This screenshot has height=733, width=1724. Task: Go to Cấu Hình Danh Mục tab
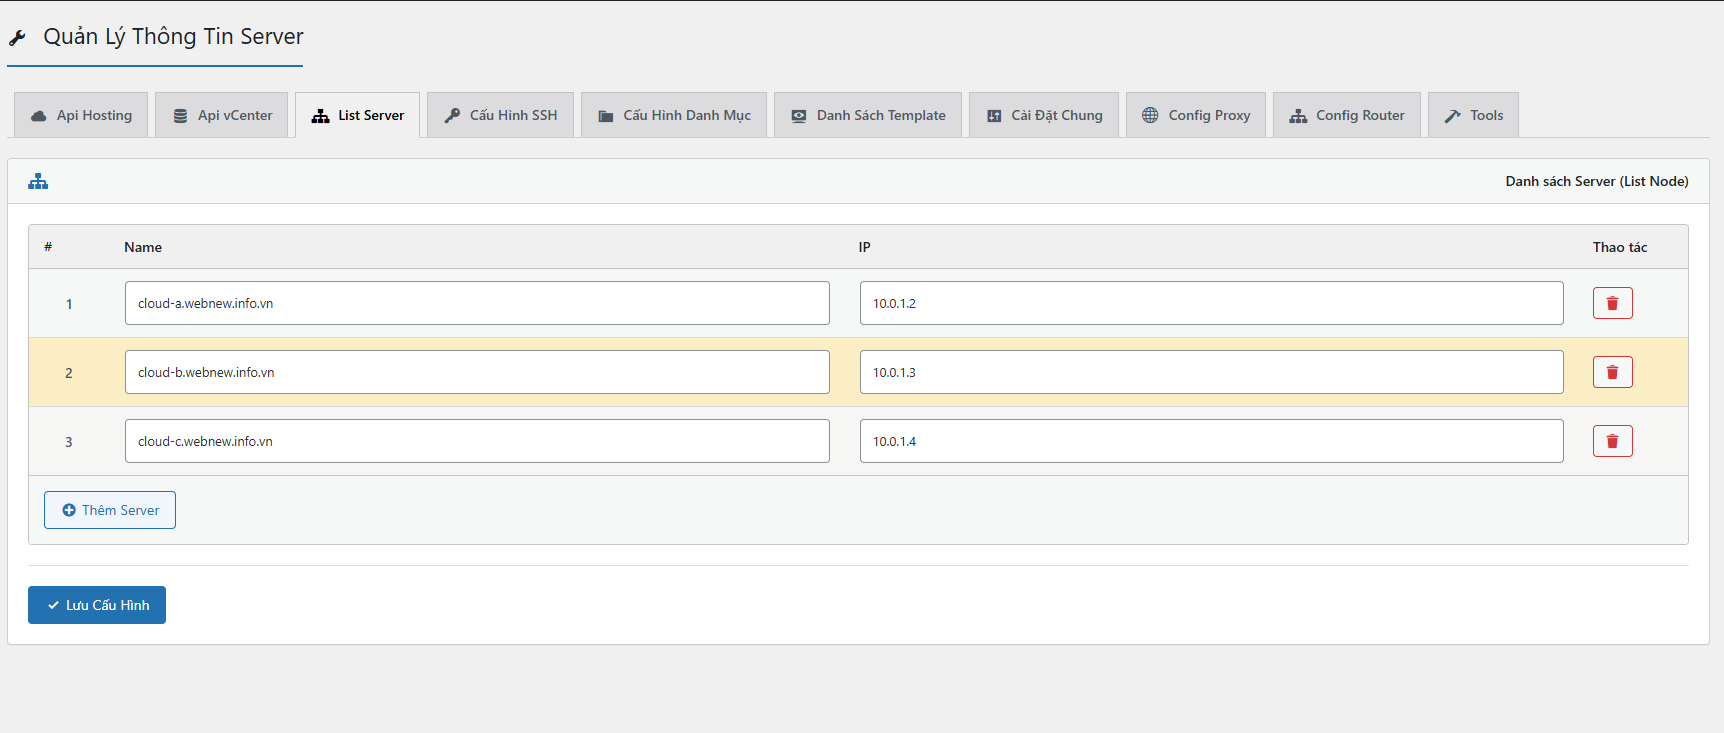coord(674,115)
